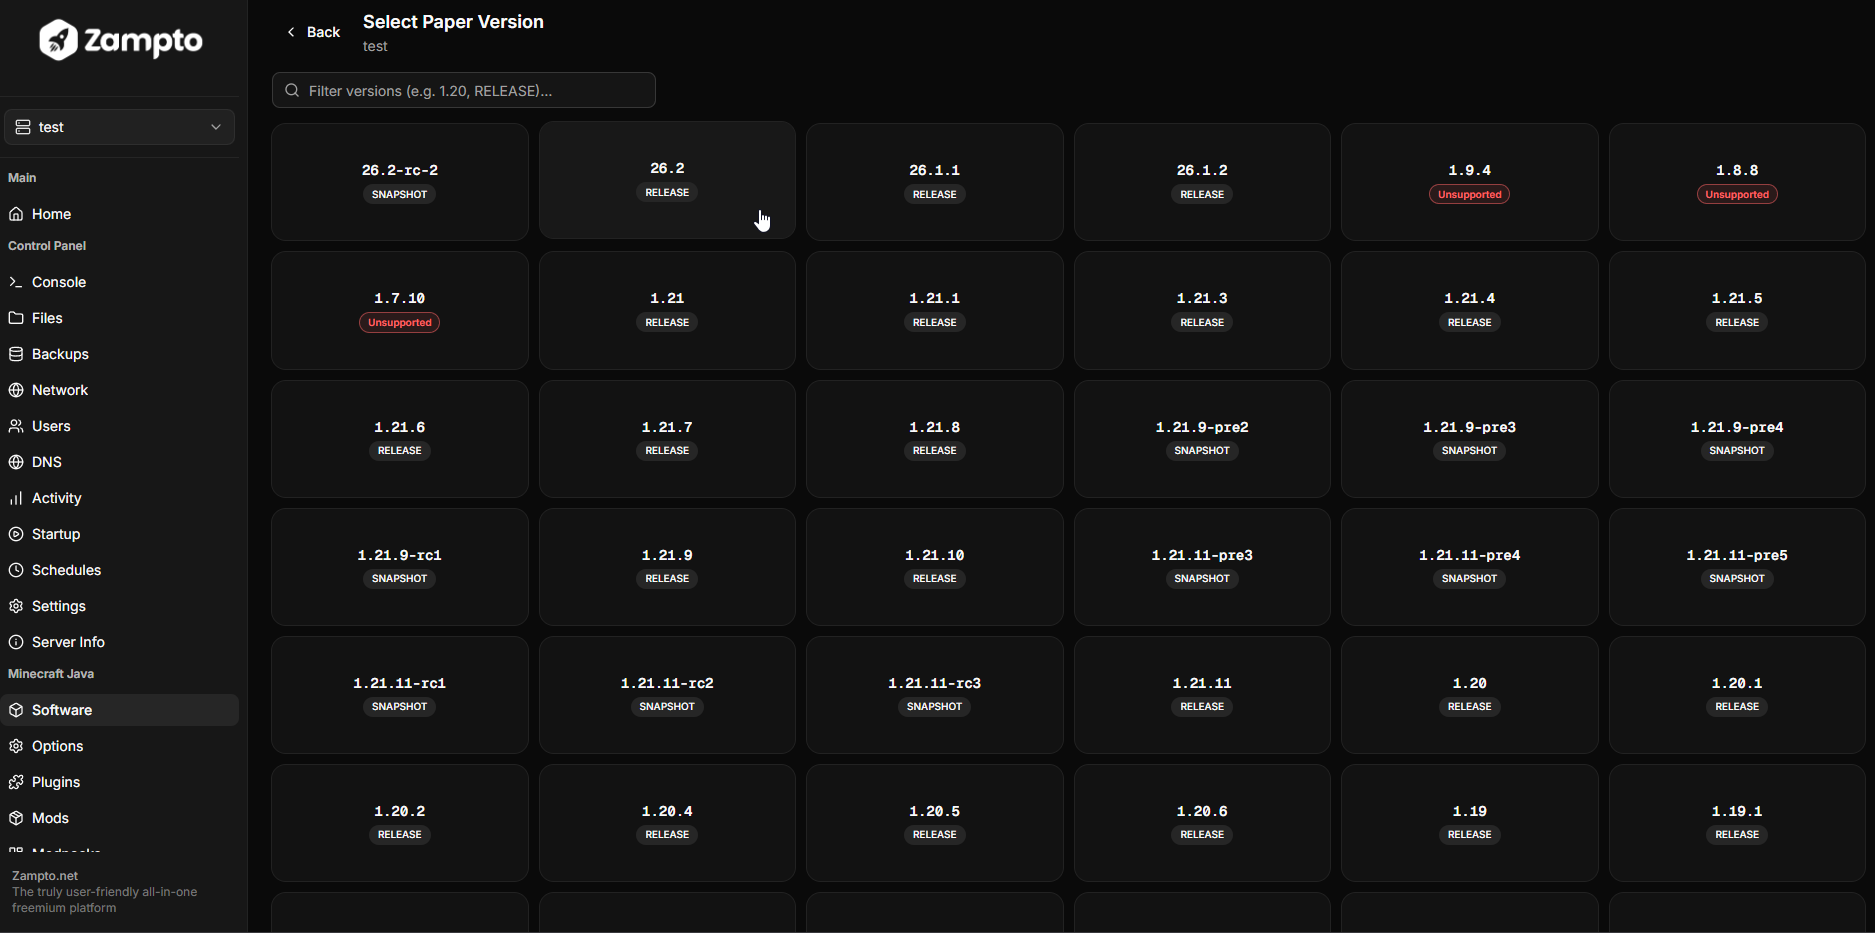
Task: Click the Software cube icon
Action: (x=16, y=710)
